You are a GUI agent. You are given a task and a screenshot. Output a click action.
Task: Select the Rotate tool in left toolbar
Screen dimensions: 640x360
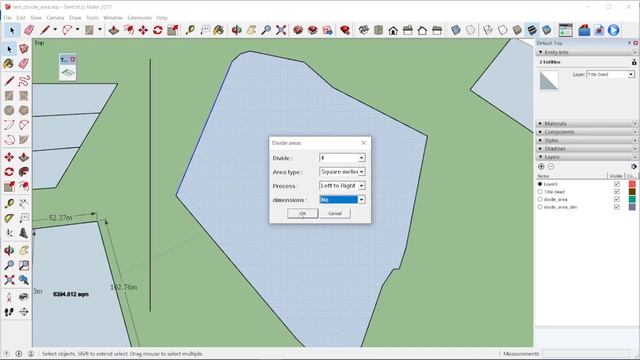coord(9,172)
